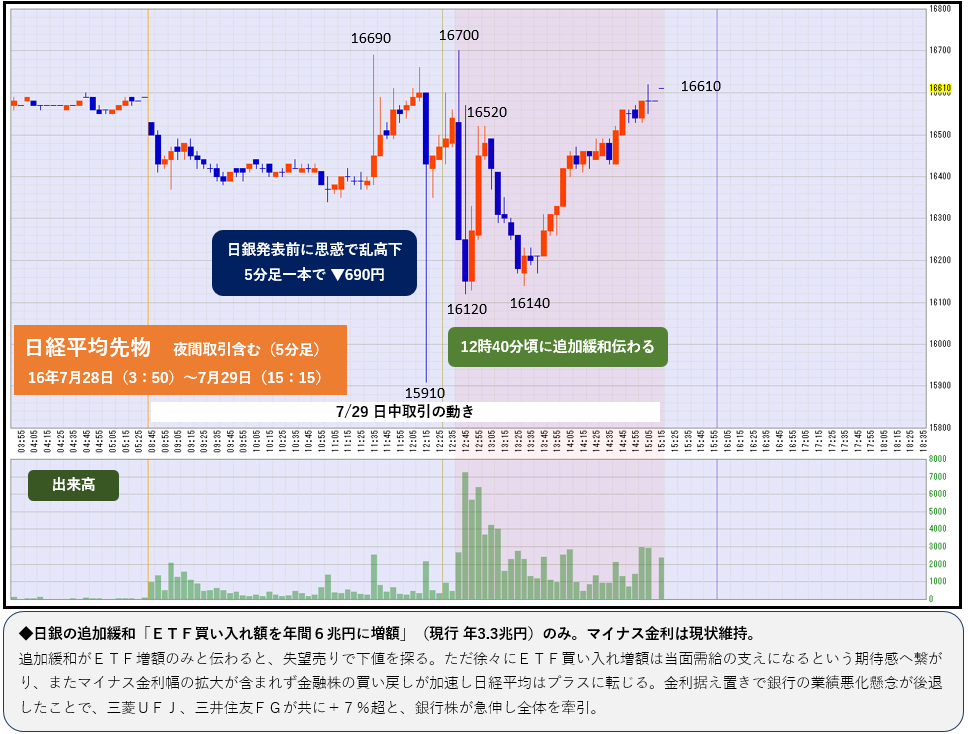Click the ◆日銀の追加緩和 headline text

385,634
